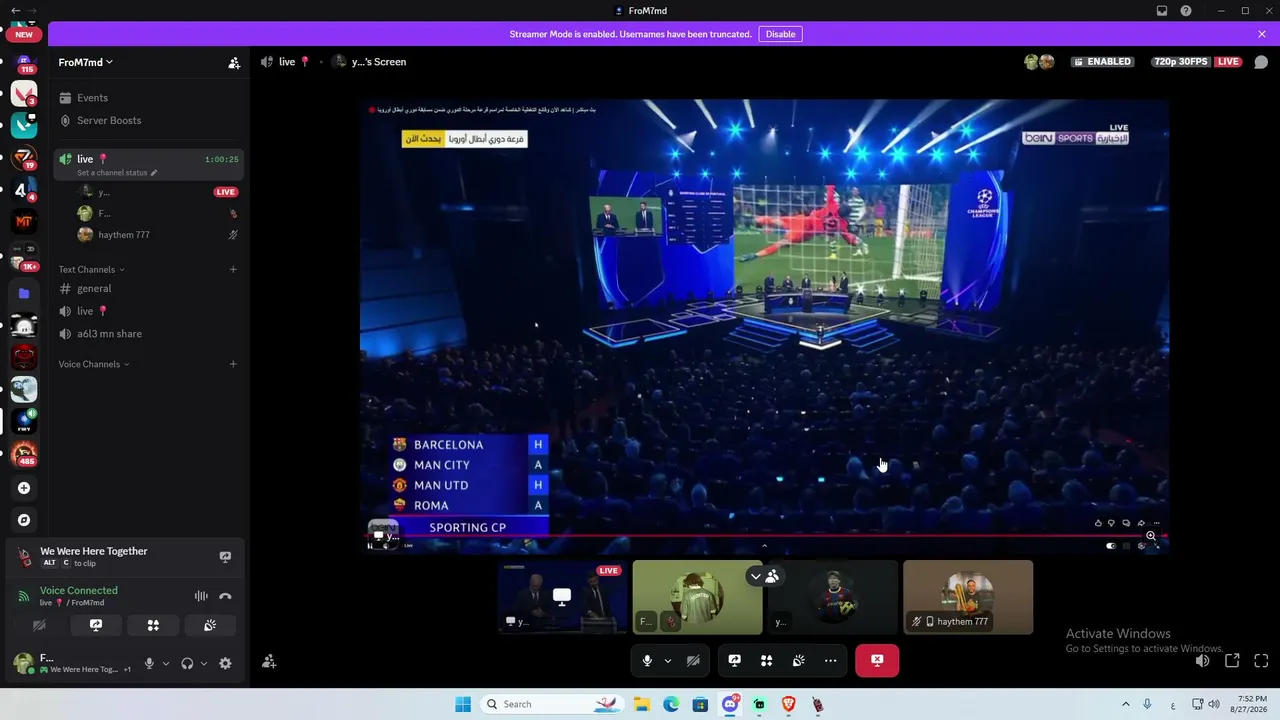Image resolution: width=1280 pixels, height=720 pixels.
Task: Collapse the Text Channels category
Action: click(91, 269)
